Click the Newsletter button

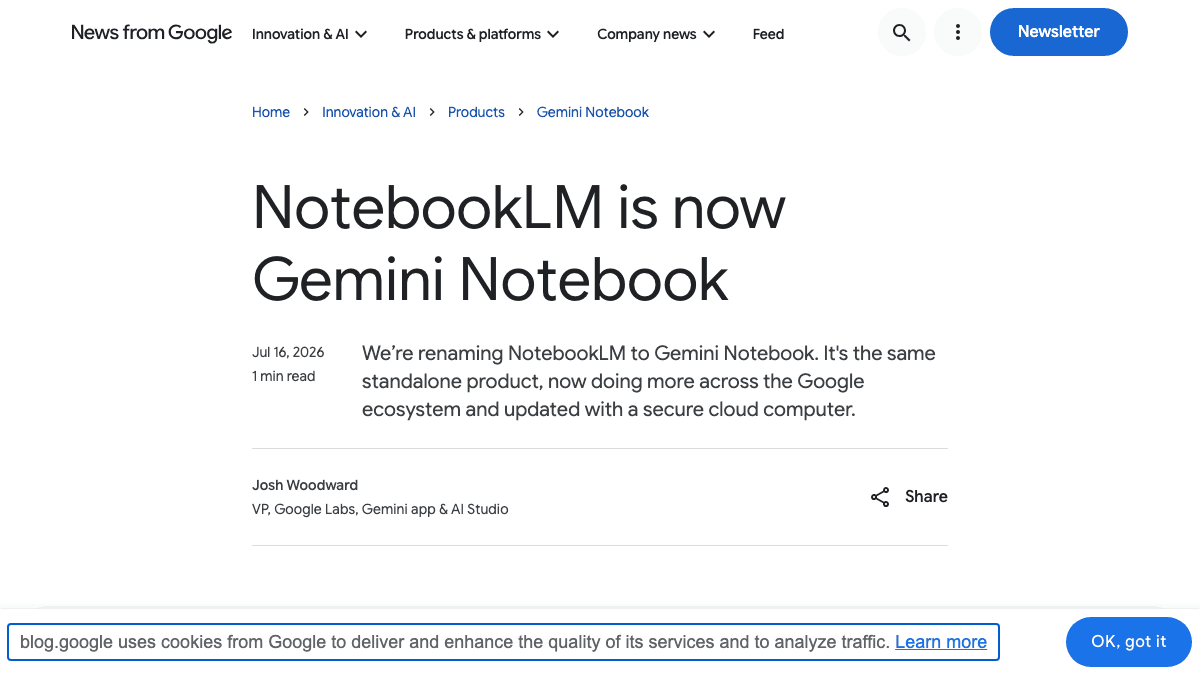point(1059,32)
